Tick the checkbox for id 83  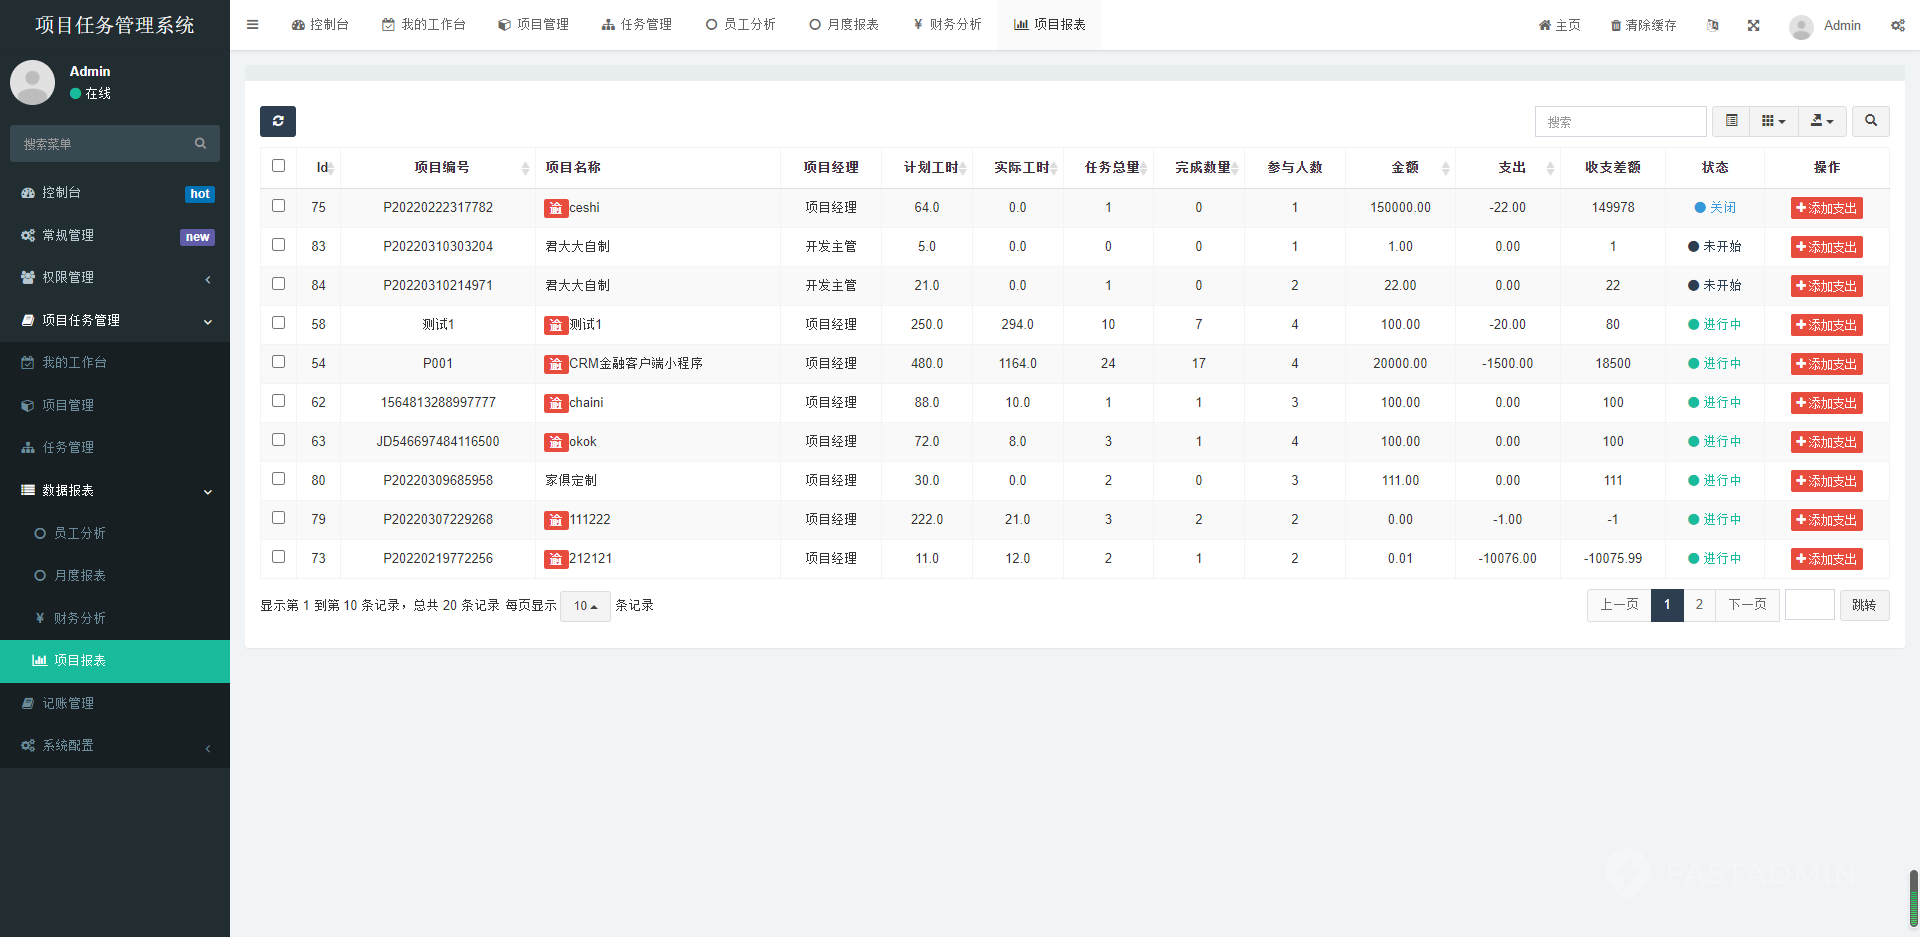click(279, 245)
